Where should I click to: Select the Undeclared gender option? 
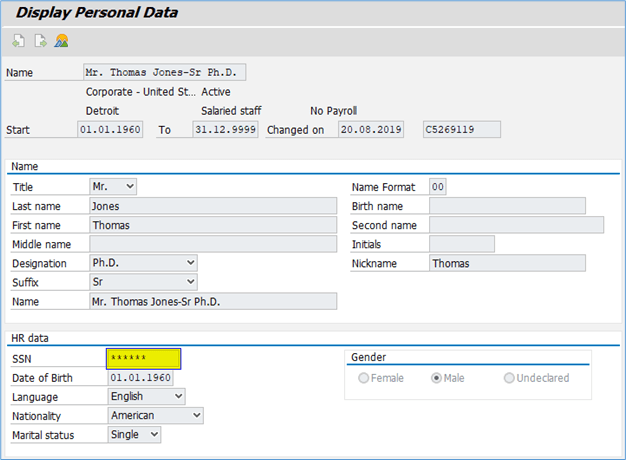click(509, 378)
